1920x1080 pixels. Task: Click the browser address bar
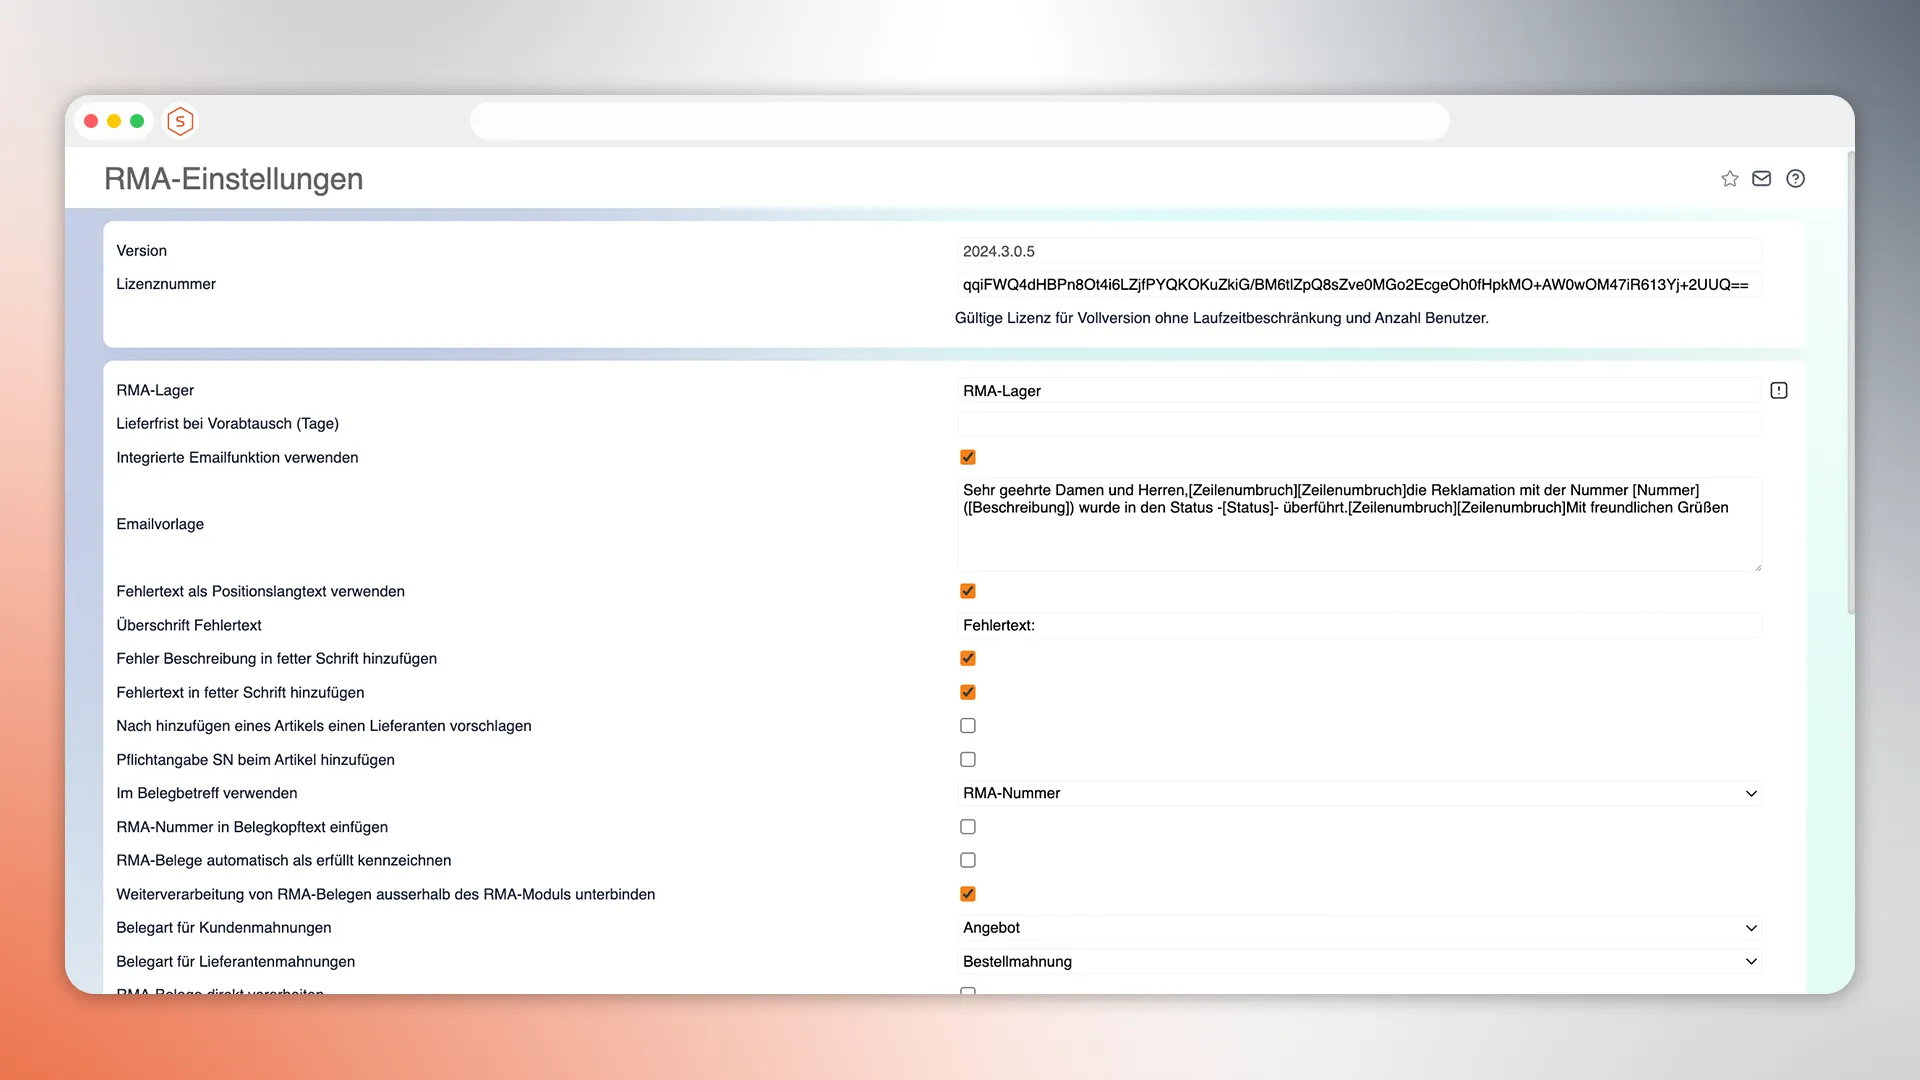(x=960, y=121)
